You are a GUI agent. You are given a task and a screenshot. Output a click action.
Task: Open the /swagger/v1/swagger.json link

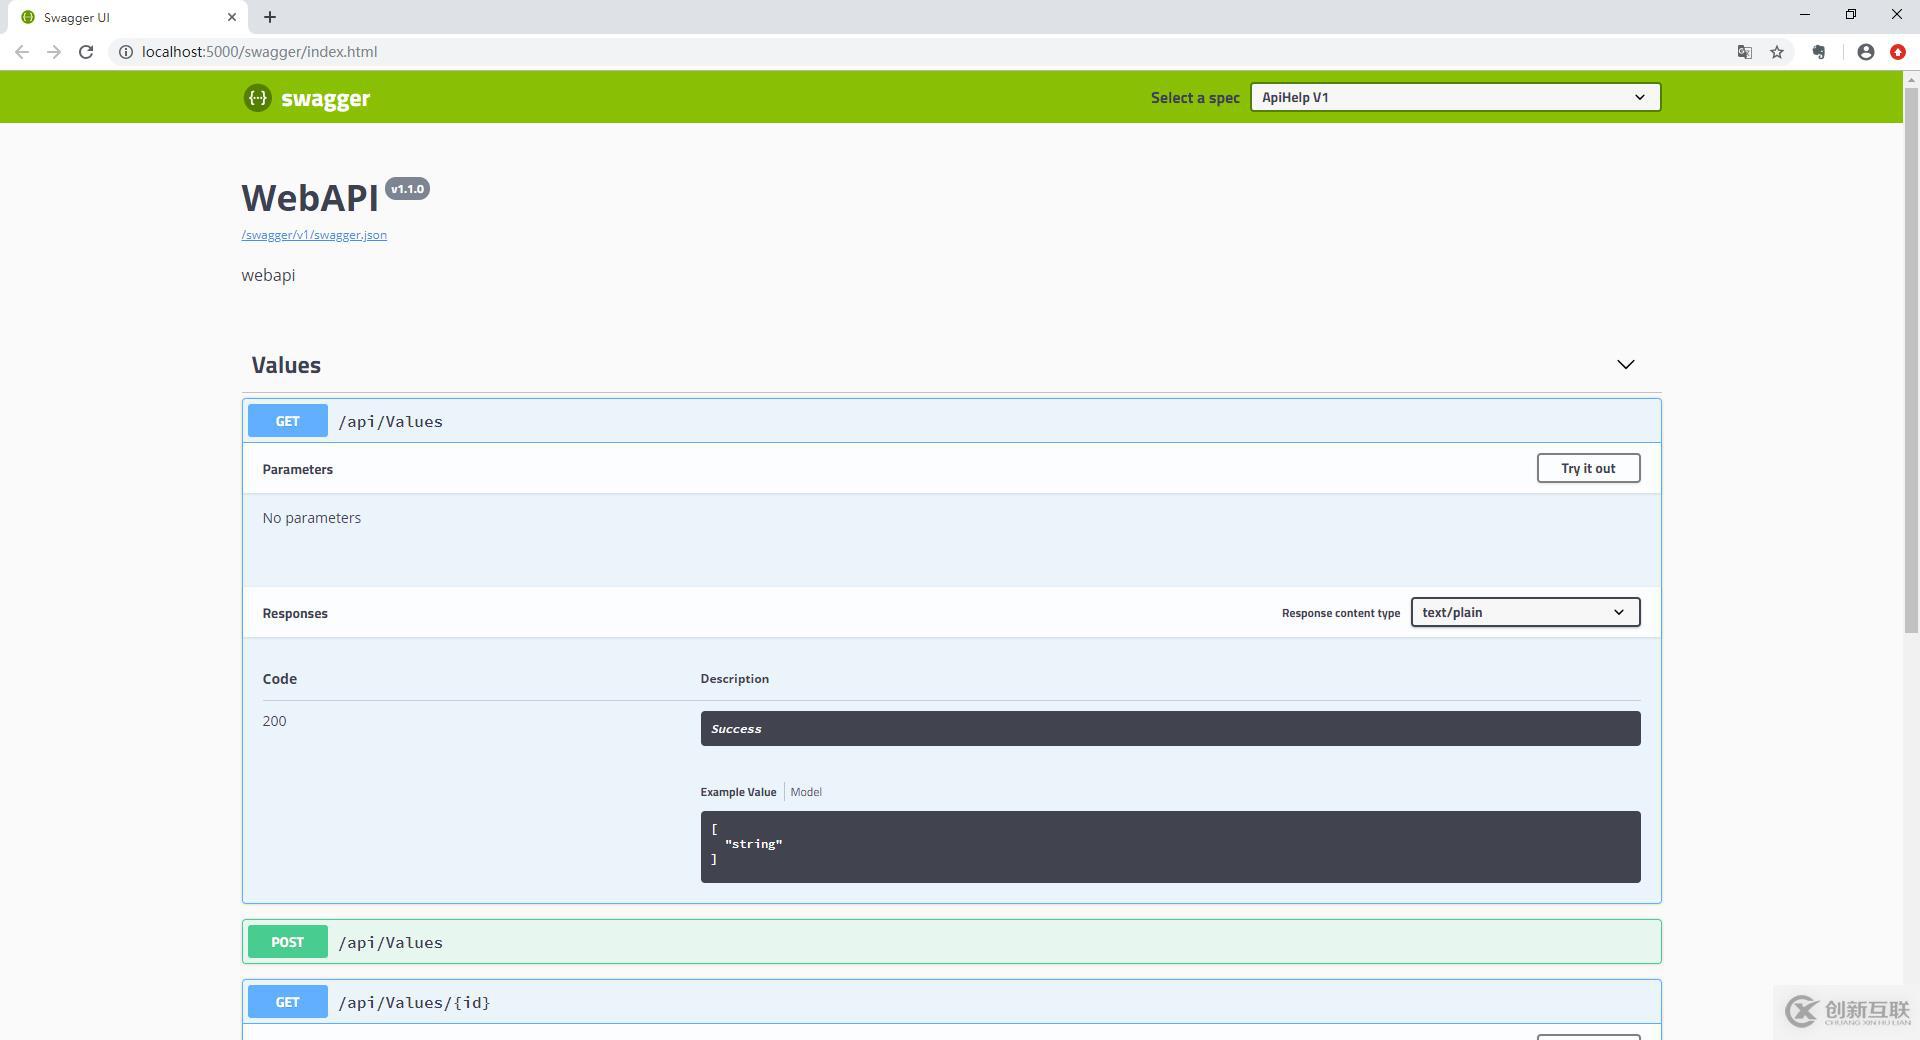pyautogui.click(x=314, y=235)
